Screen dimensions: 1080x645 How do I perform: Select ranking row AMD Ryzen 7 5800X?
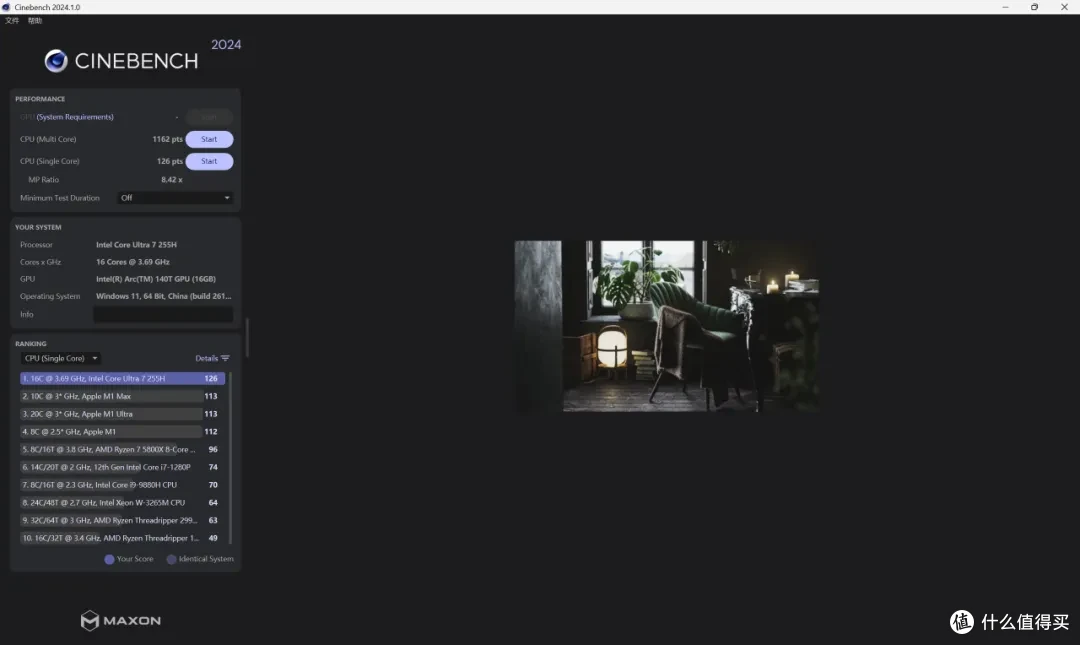[x=122, y=449]
